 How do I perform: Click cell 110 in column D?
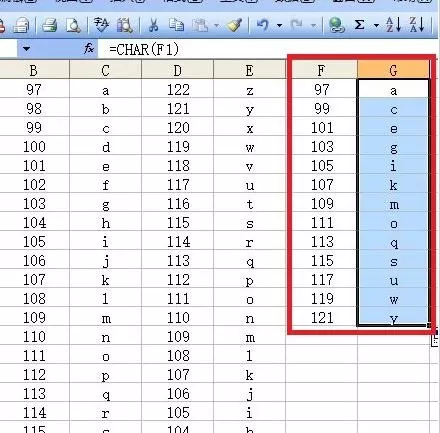177,317
